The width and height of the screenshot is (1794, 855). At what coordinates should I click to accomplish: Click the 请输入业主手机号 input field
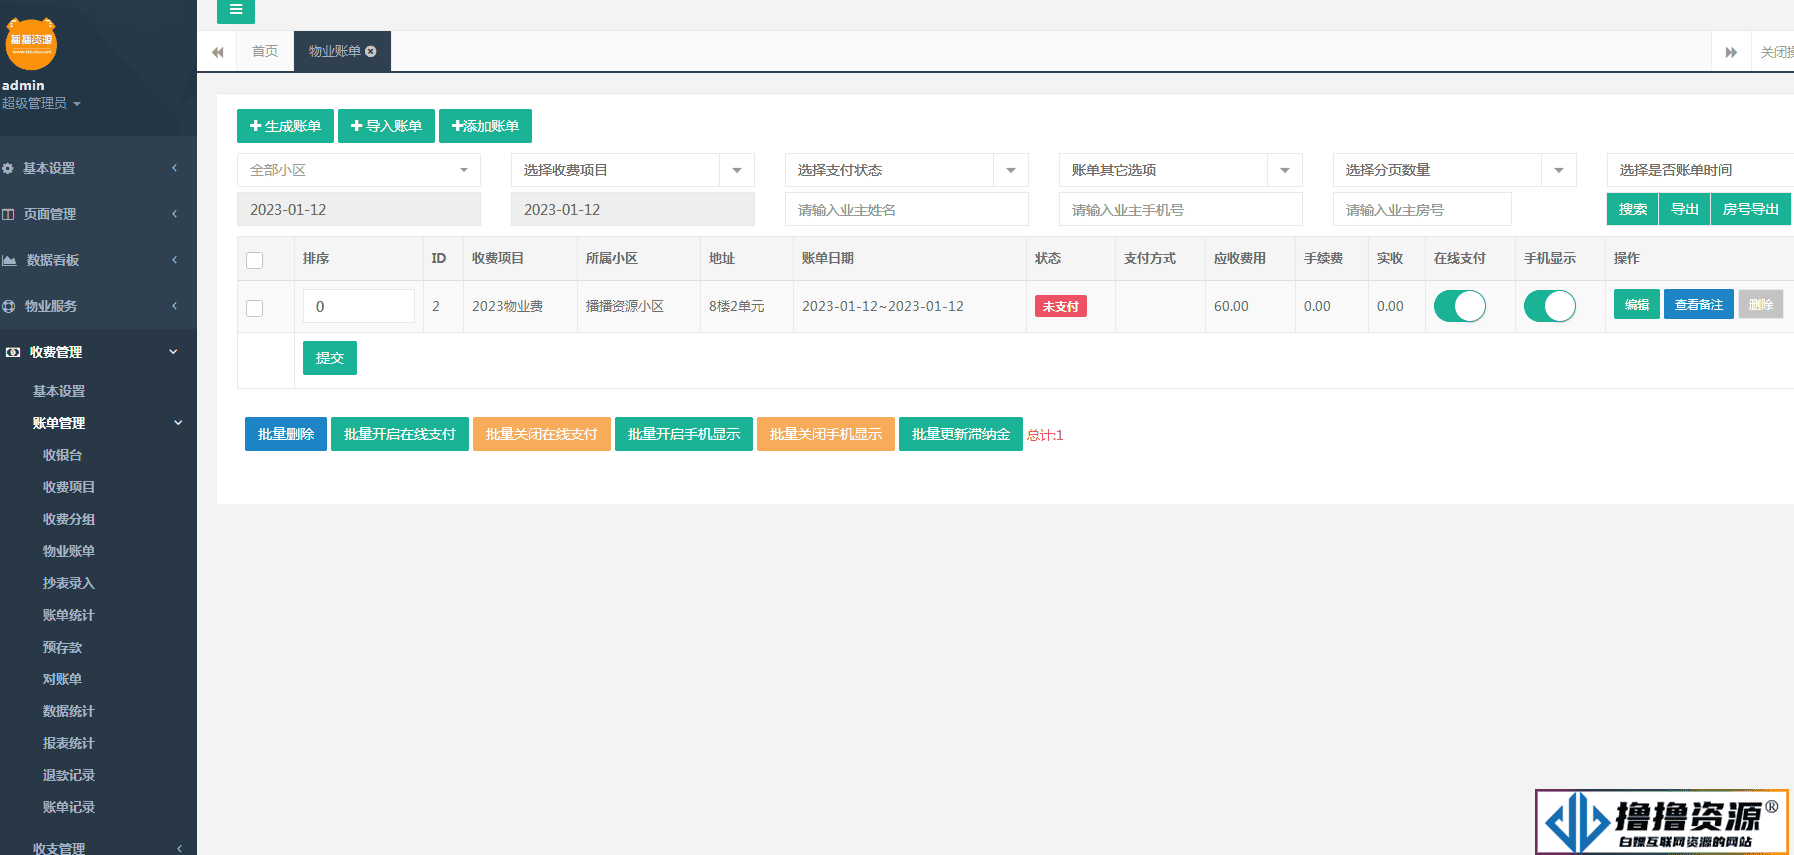1181,210
